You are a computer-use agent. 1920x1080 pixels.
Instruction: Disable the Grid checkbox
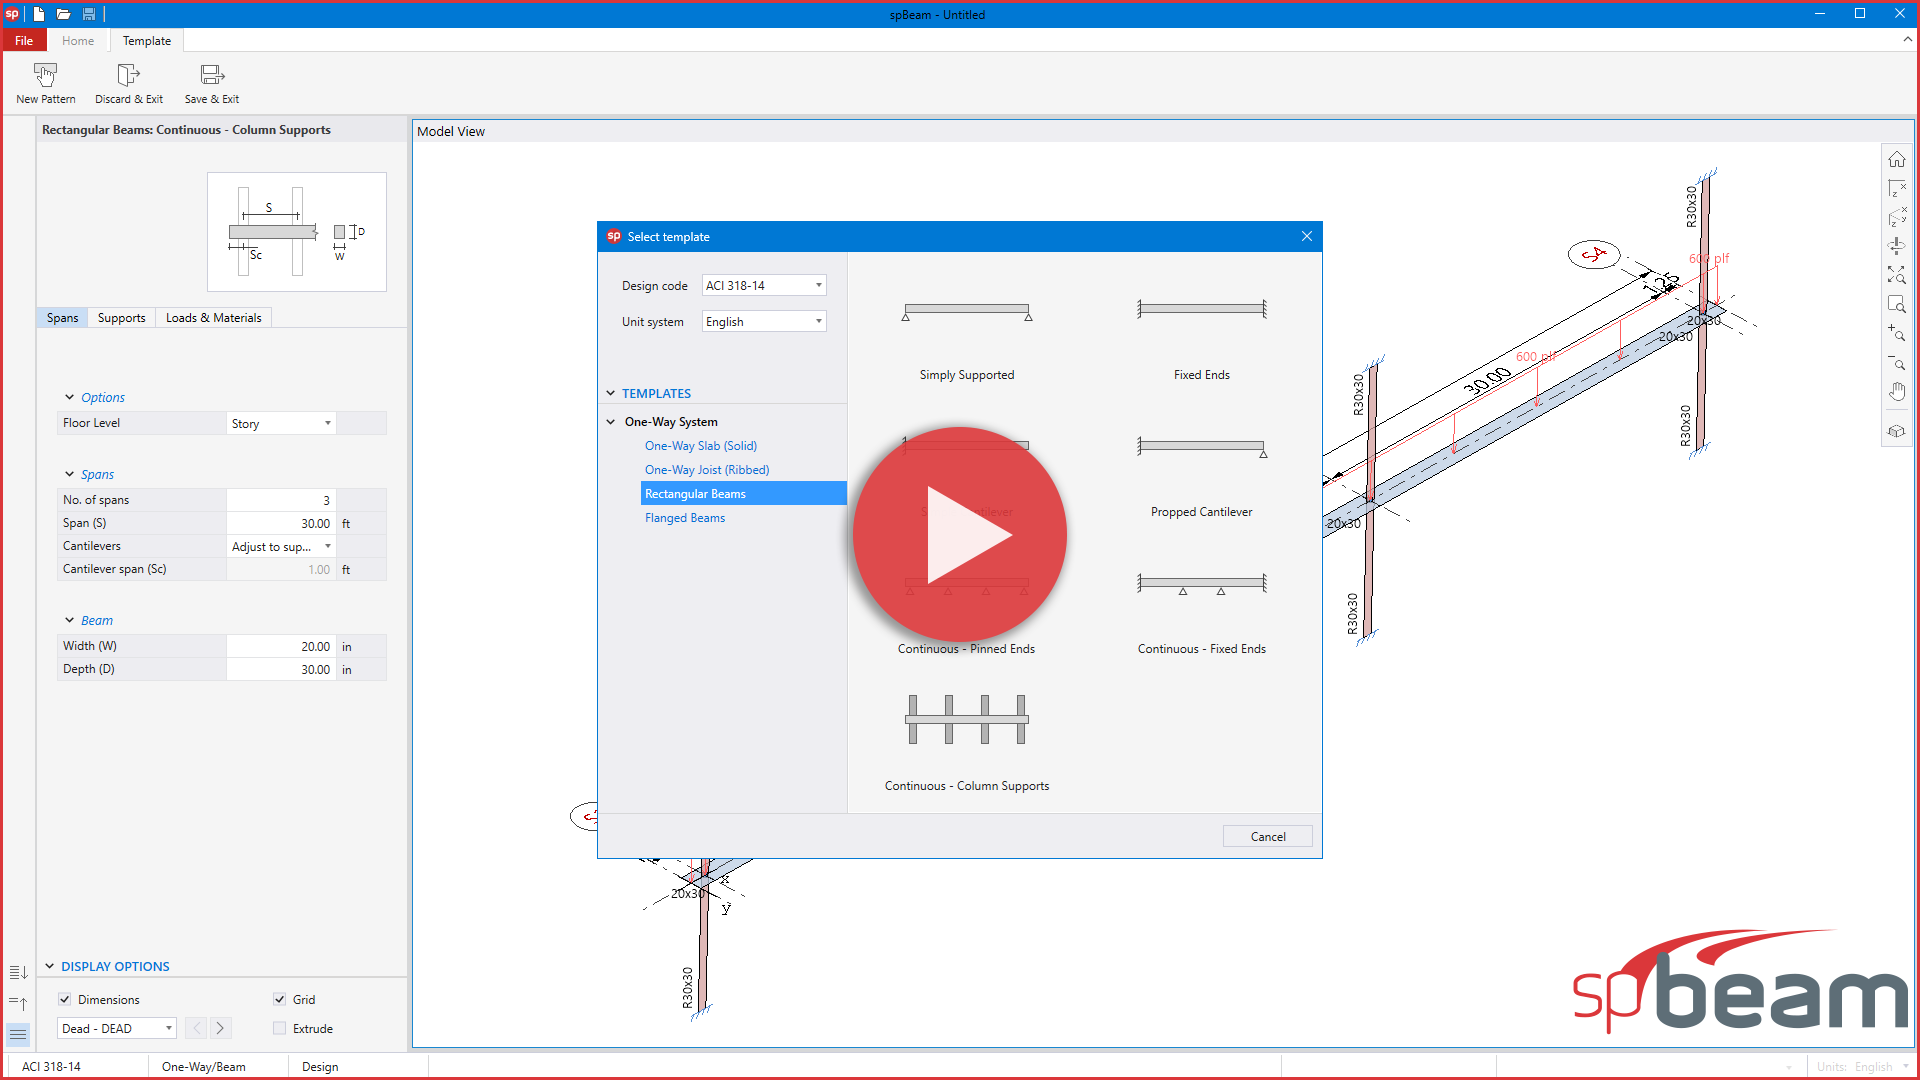(x=280, y=999)
